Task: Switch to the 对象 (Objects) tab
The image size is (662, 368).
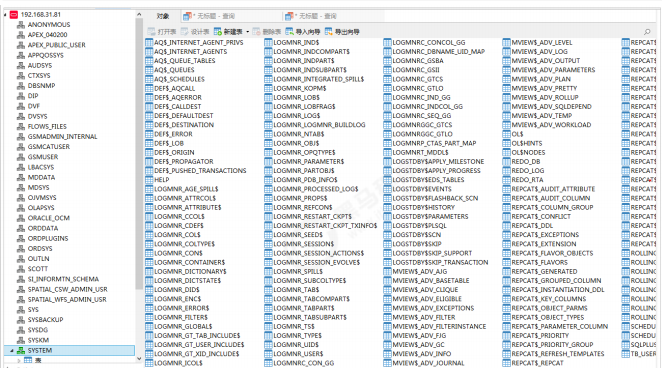Action: coord(163,16)
